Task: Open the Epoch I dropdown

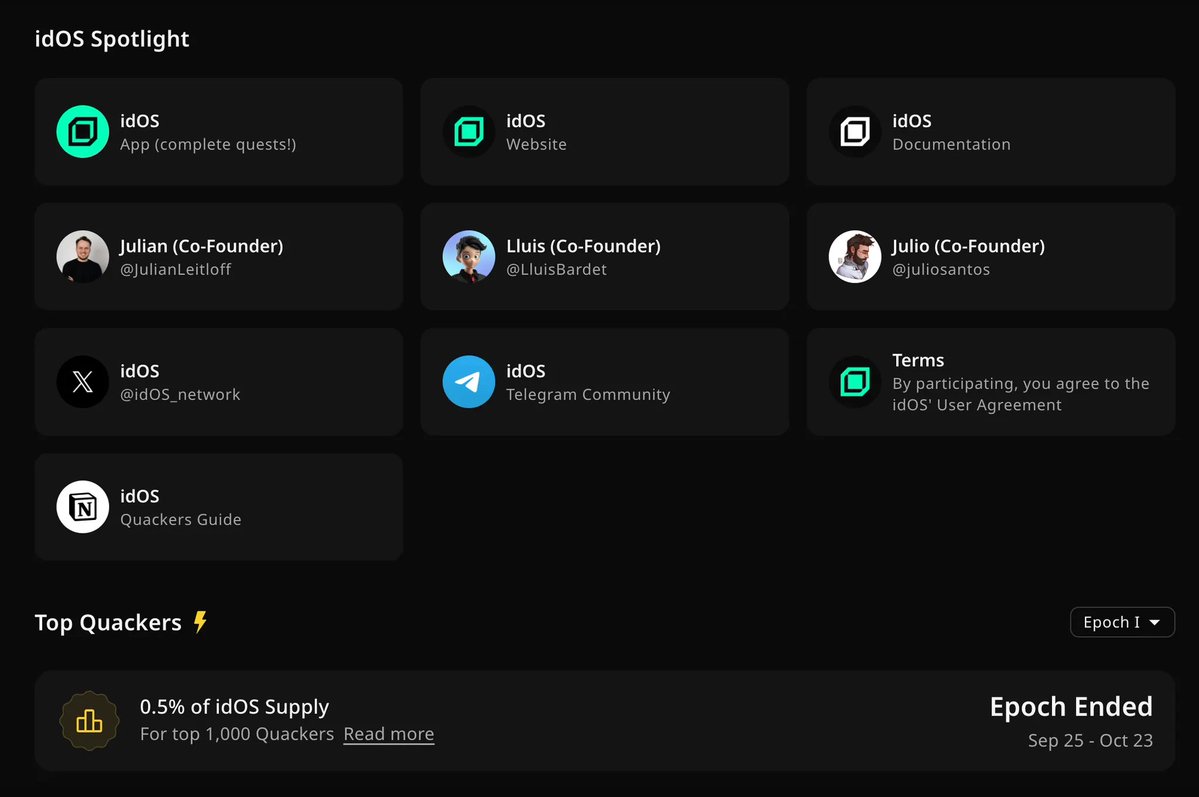Action: 1122,622
